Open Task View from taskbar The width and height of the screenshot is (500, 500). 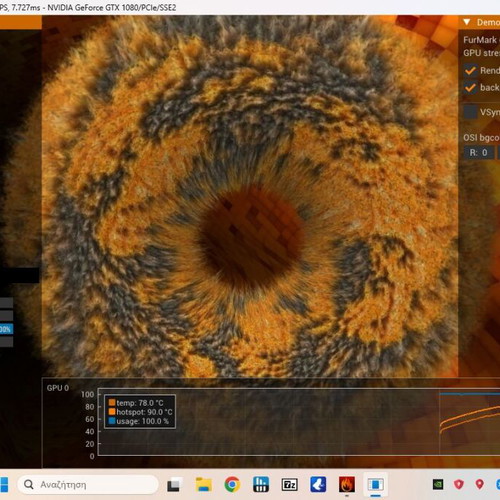point(174,484)
